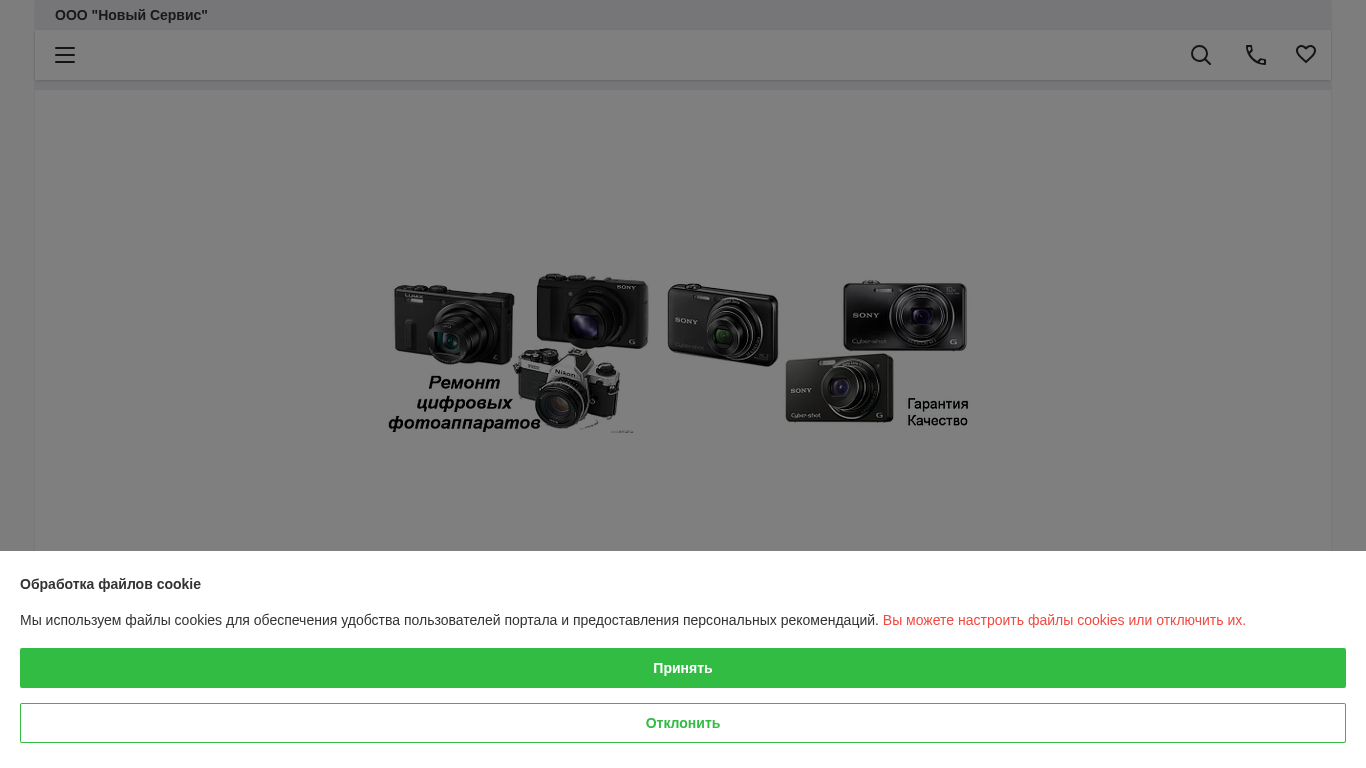Open favorites heart icon
This screenshot has height=768, width=1366.
coord(1306,54)
